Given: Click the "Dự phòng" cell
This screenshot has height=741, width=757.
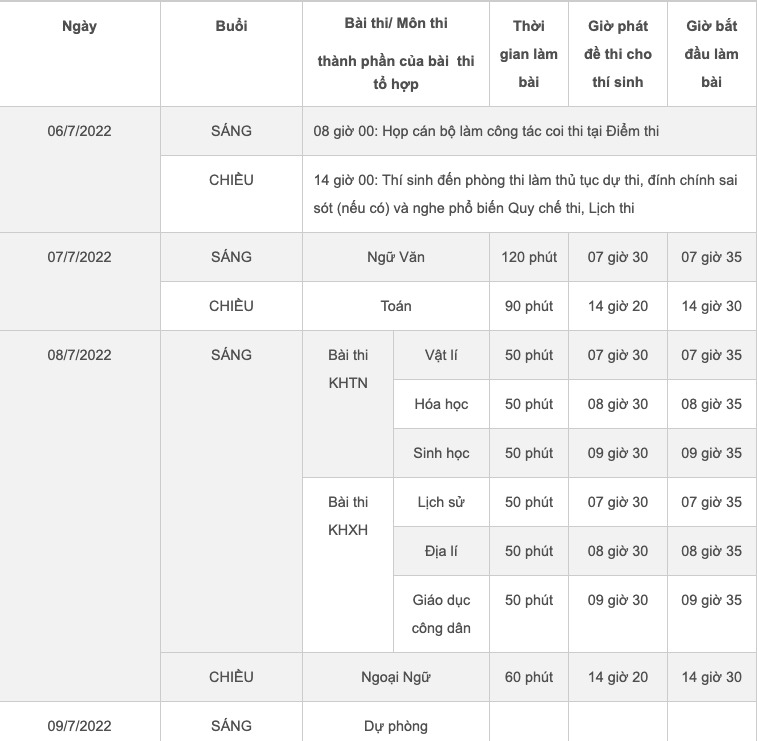Looking at the screenshot, I should tap(395, 726).
